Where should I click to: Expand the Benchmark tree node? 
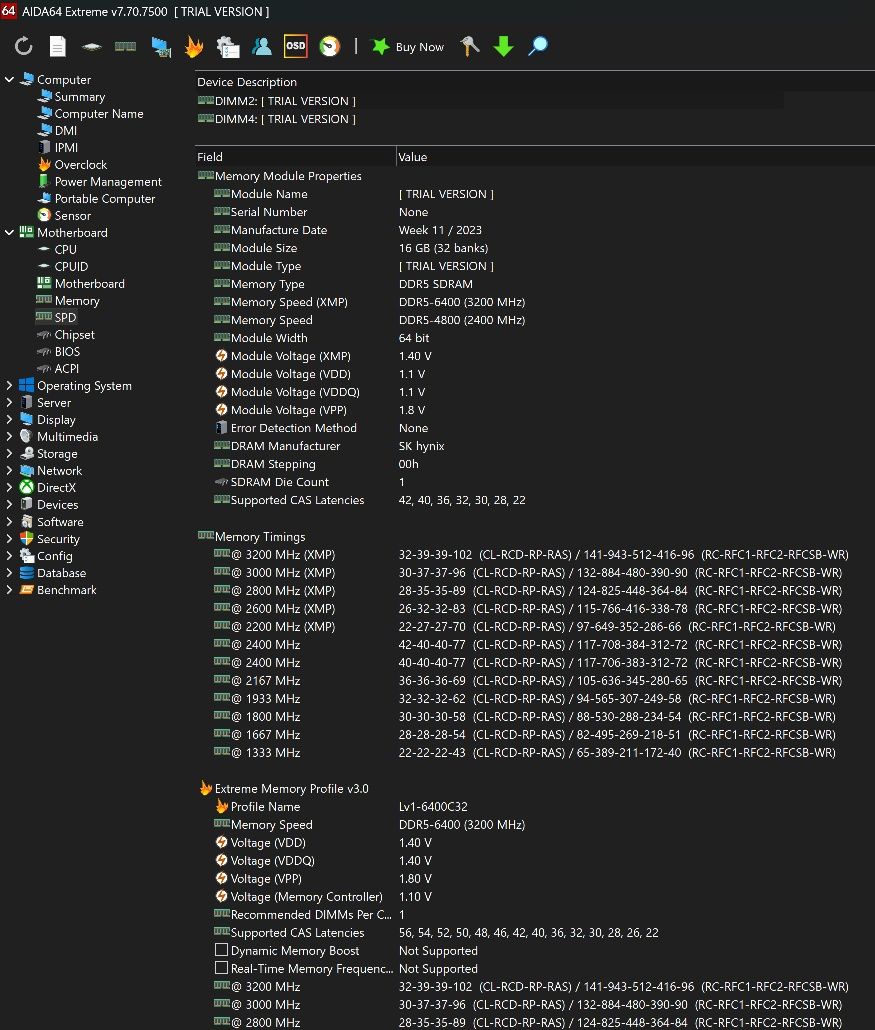(9, 590)
